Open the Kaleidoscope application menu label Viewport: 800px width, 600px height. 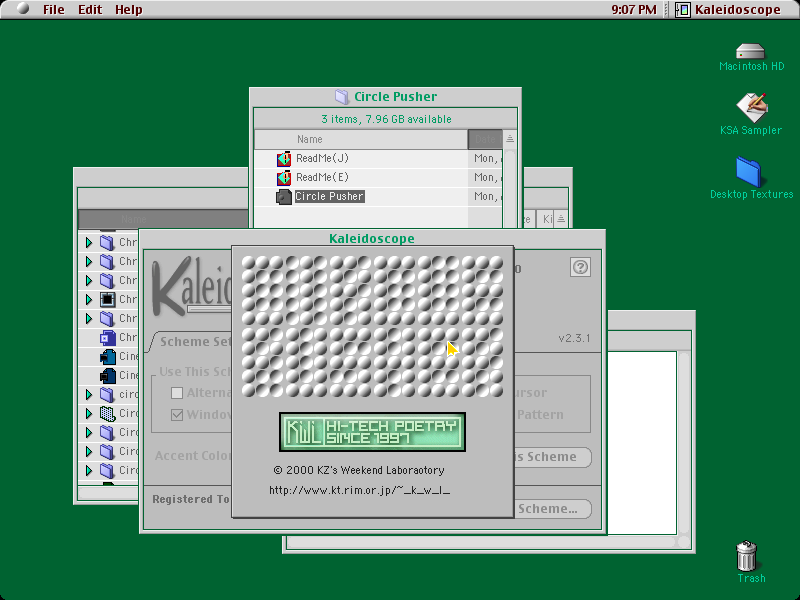point(738,10)
